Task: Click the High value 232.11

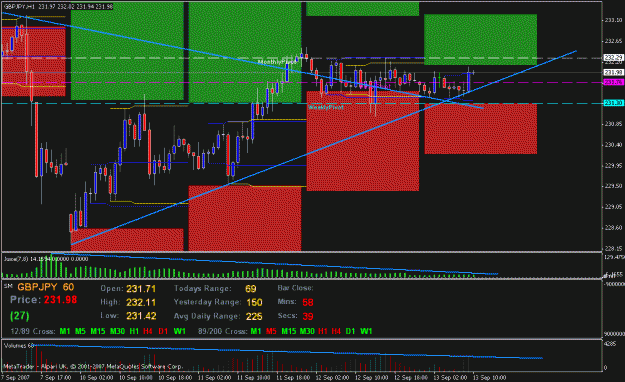Action: coord(141,302)
